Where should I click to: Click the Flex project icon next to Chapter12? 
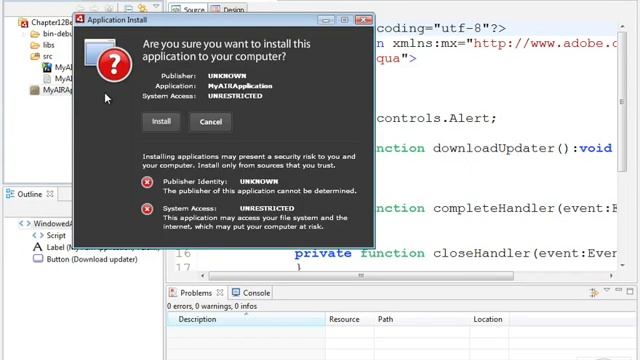click(x=23, y=22)
